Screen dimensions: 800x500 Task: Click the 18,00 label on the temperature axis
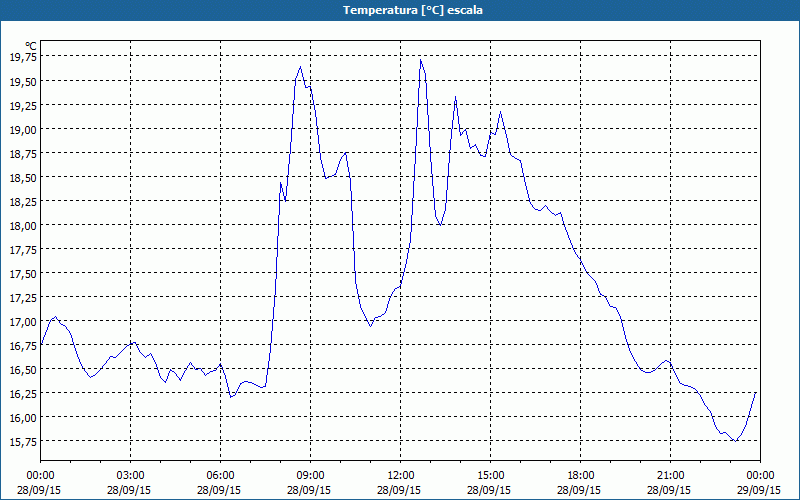click(x=21, y=226)
